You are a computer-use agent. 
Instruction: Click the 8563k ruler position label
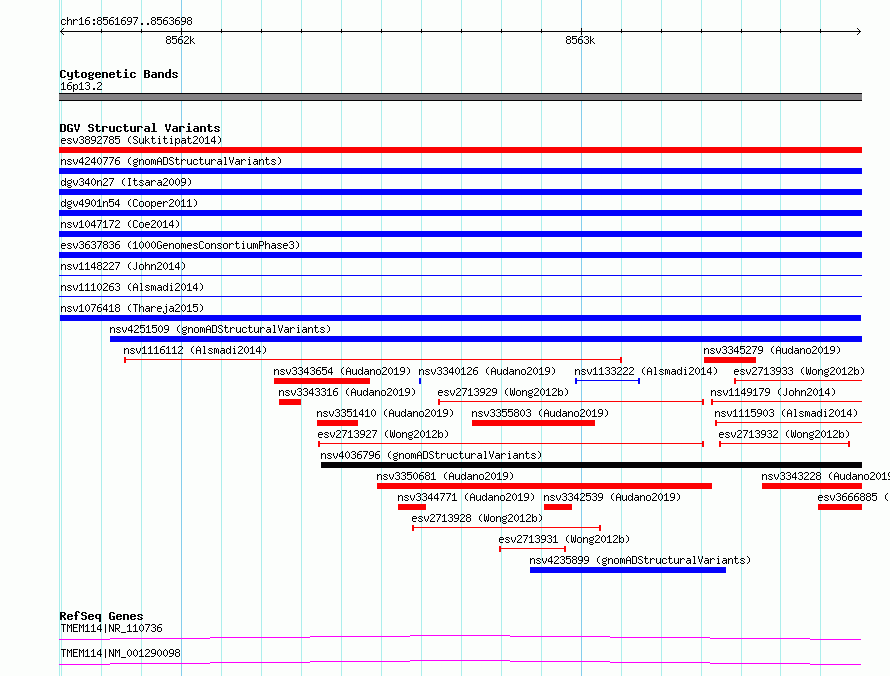pyautogui.click(x=580, y=40)
